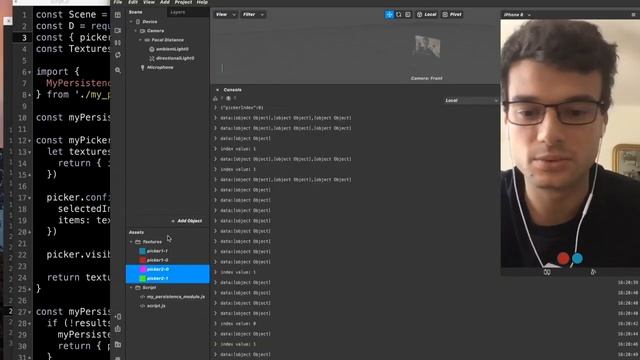
Task: Click the green picker2-1 texture thumbnail
Action: pos(142,278)
